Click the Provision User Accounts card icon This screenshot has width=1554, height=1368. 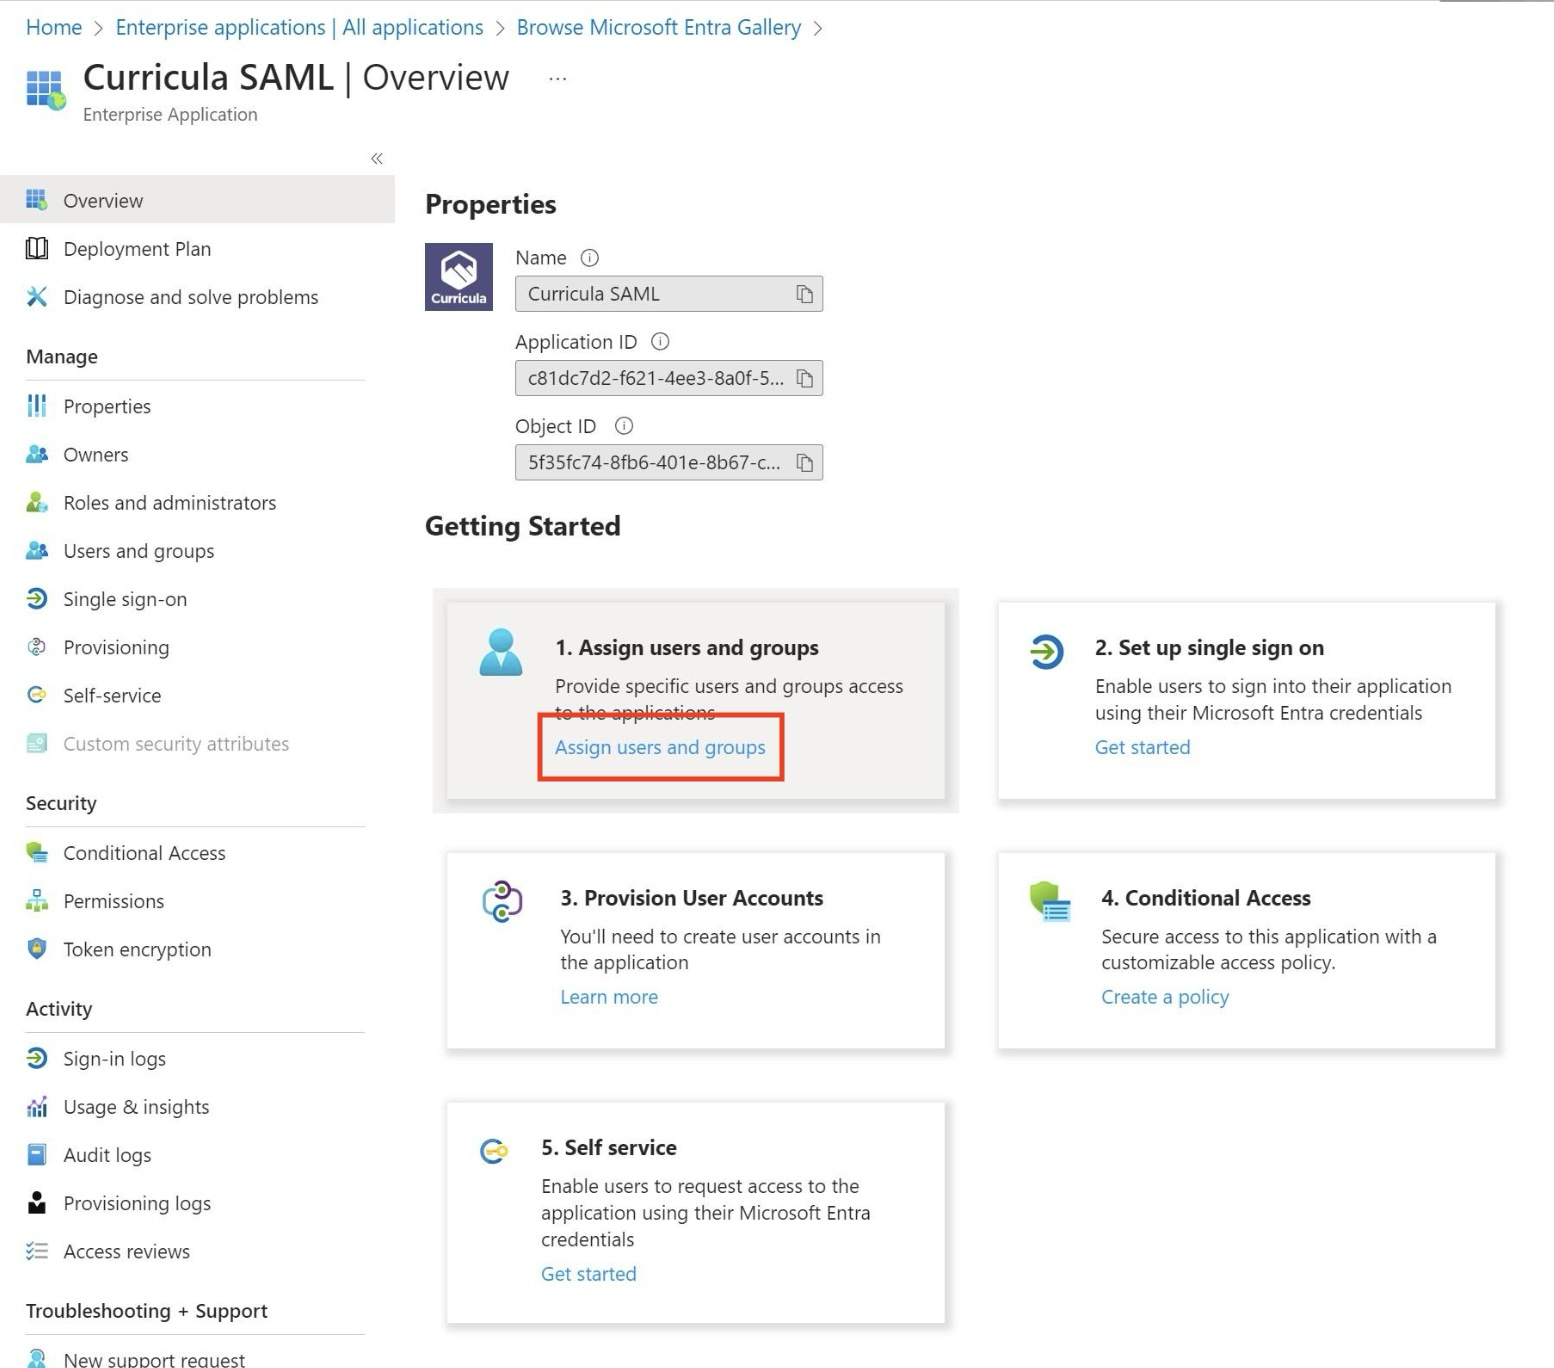(502, 901)
